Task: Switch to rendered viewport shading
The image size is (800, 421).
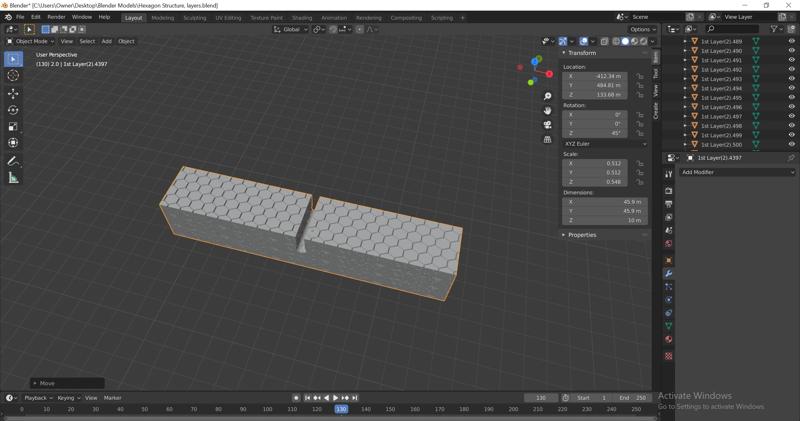Action: 644,41
